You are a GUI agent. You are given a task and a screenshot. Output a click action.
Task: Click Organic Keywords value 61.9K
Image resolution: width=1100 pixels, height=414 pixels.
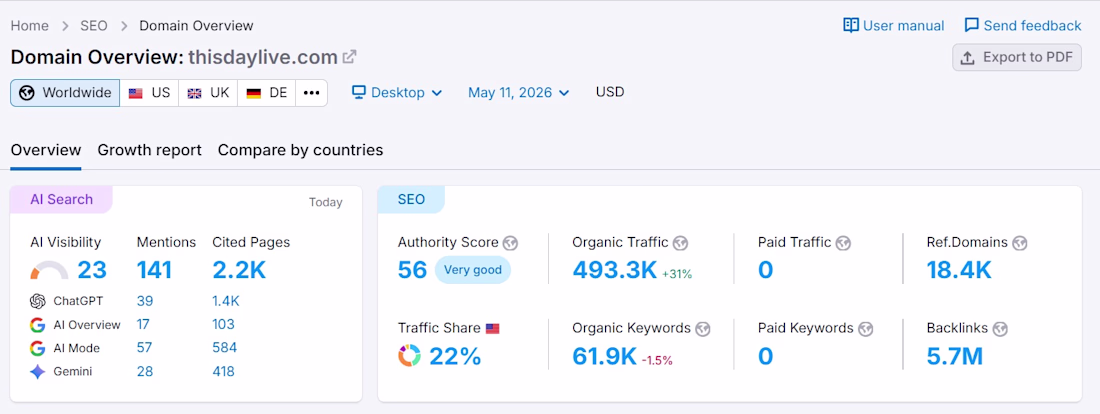(x=605, y=356)
